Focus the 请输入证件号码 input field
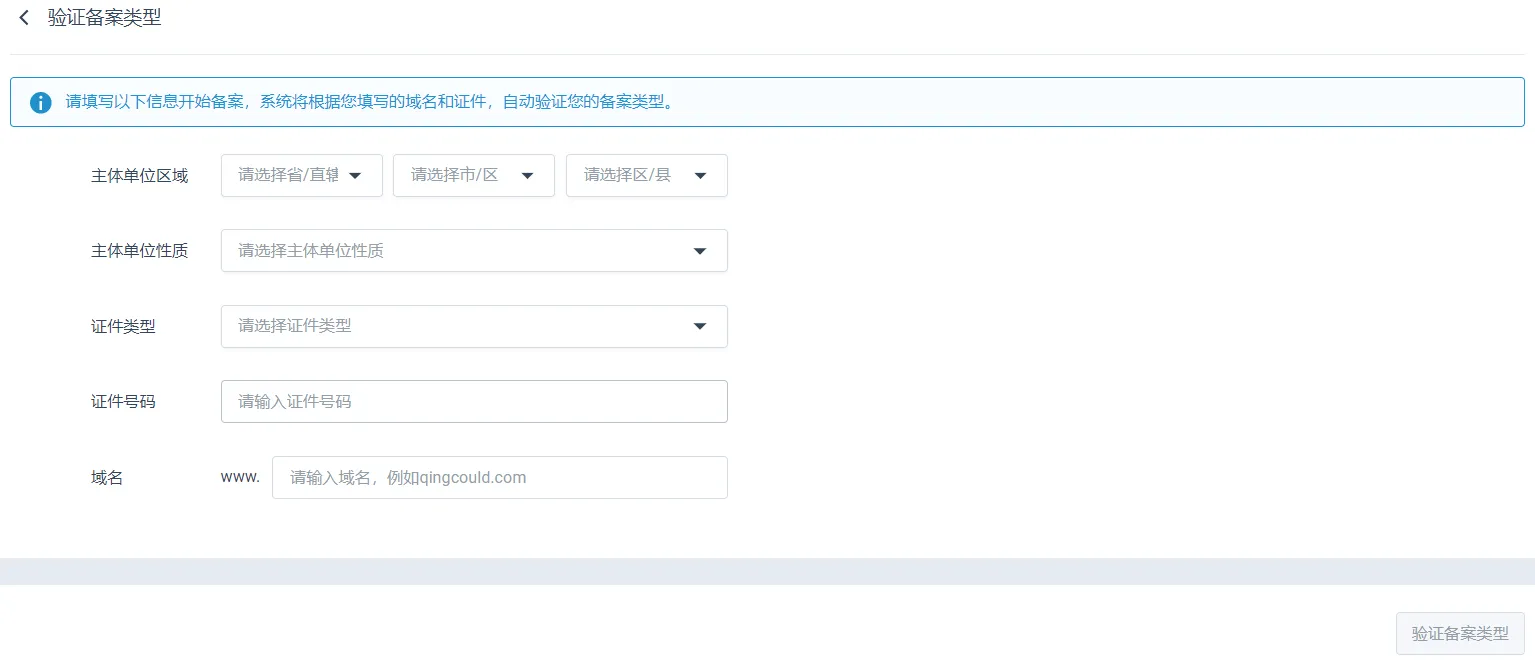This screenshot has height=662, width=1535. click(474, 402)
